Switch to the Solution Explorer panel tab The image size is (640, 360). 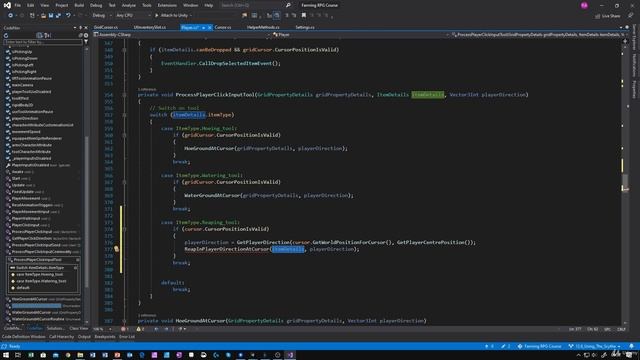(55, 329)
